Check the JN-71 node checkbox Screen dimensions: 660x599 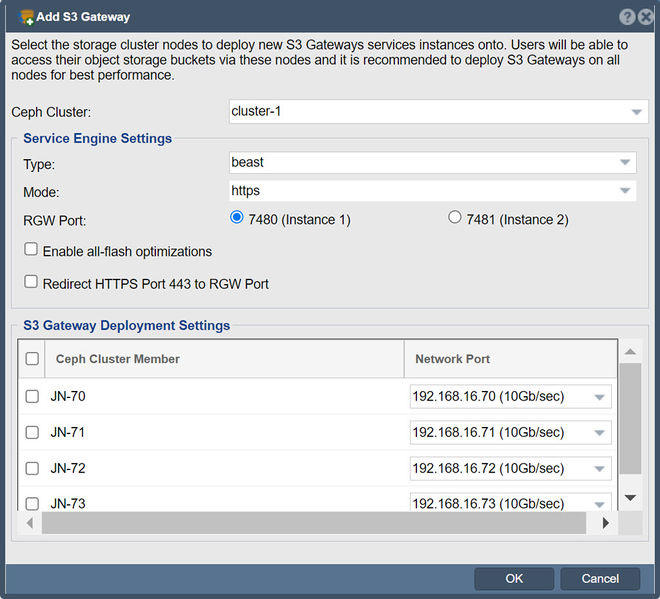[x=32, y=432]
